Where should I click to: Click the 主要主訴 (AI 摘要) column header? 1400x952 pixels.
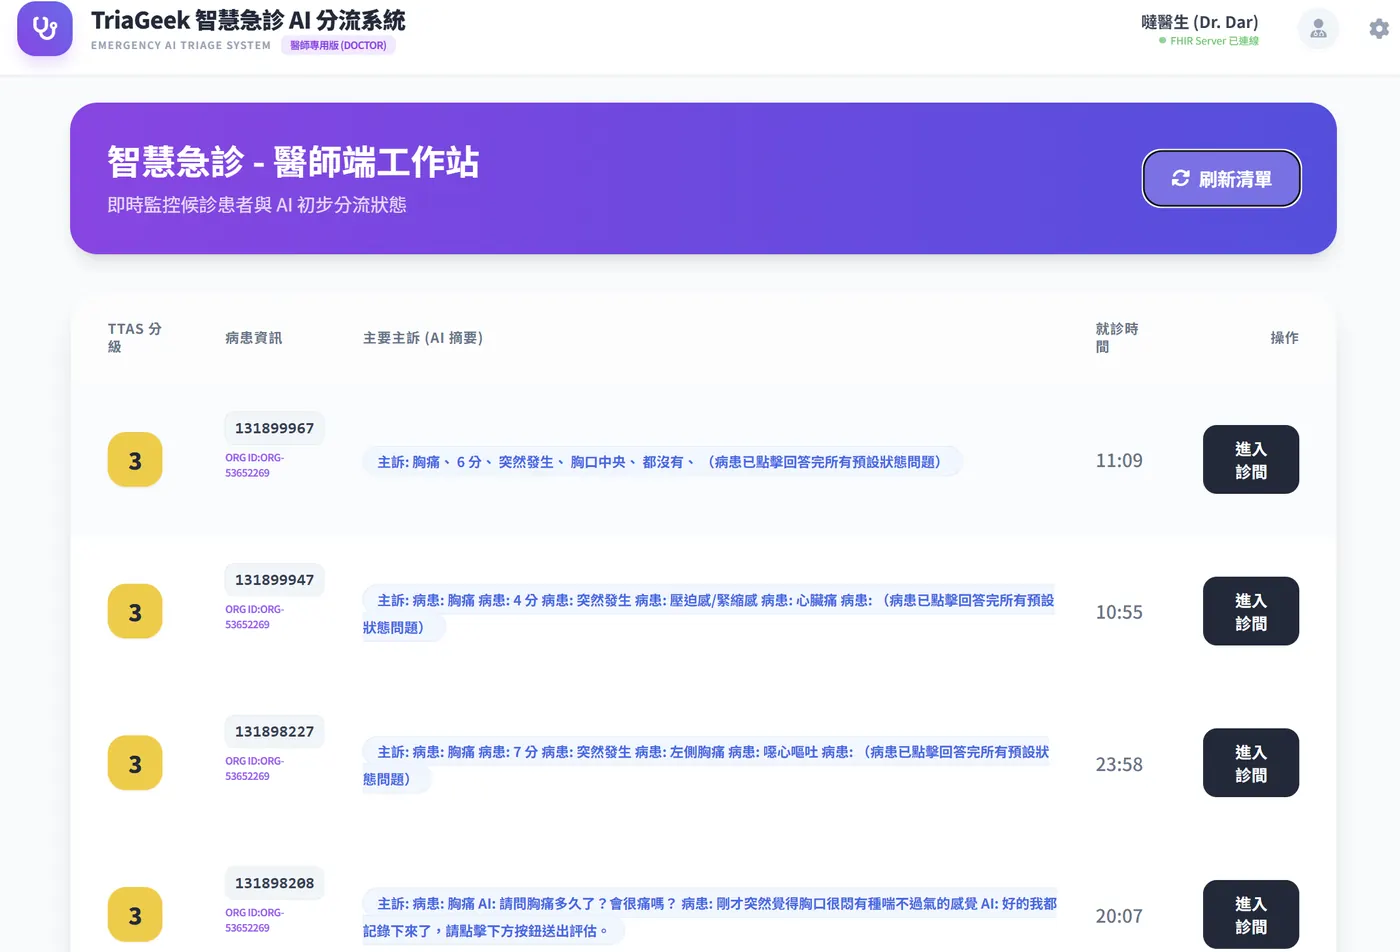tap(423, 338)
